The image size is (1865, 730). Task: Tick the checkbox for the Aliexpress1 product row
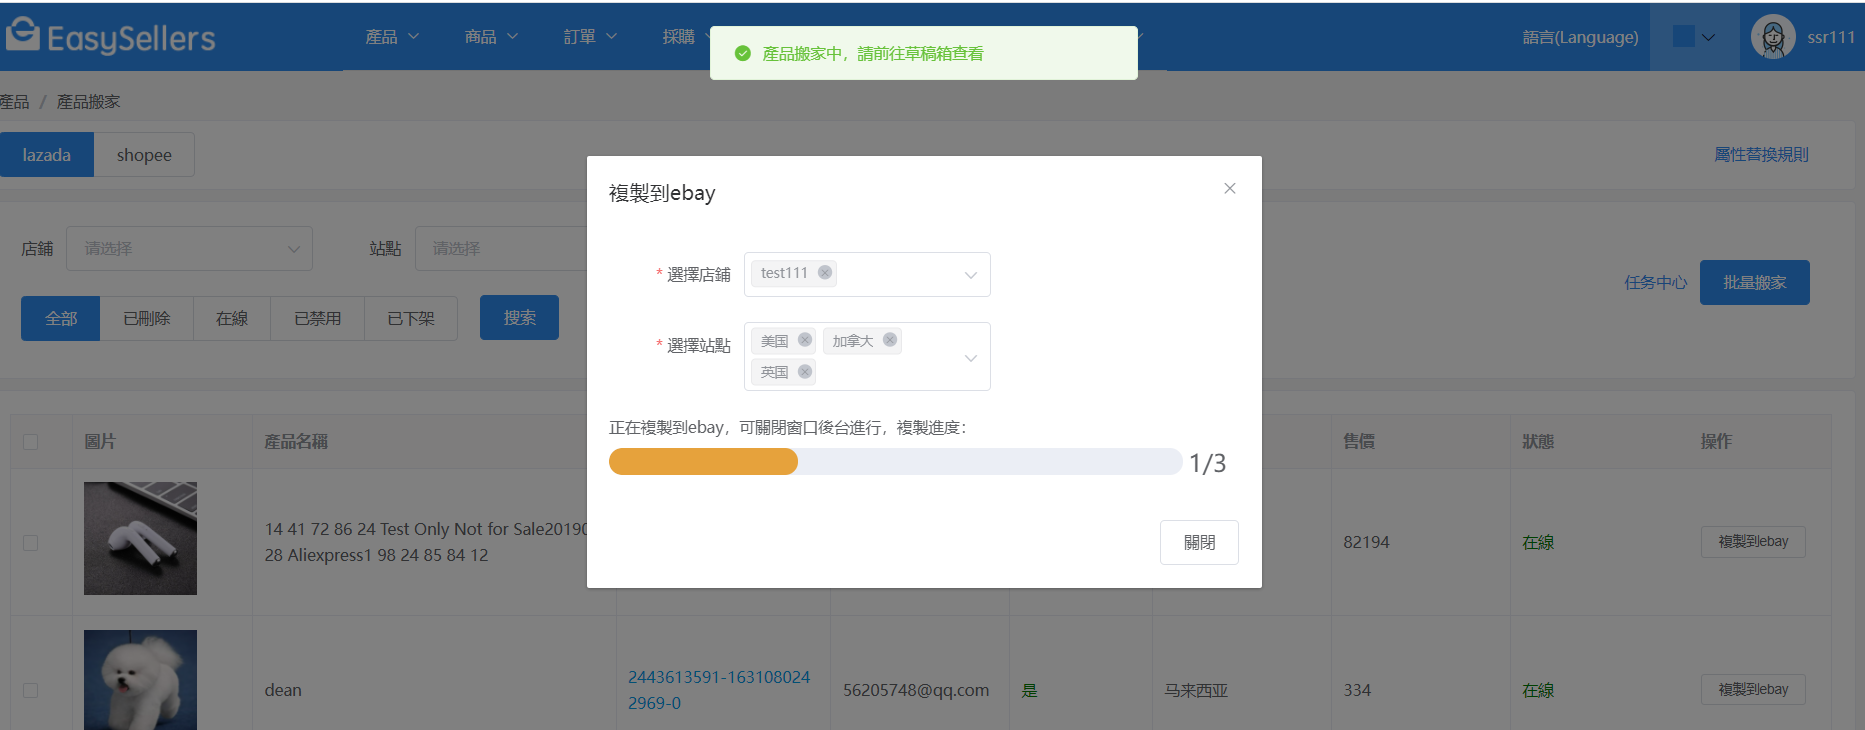pos(31,542)
